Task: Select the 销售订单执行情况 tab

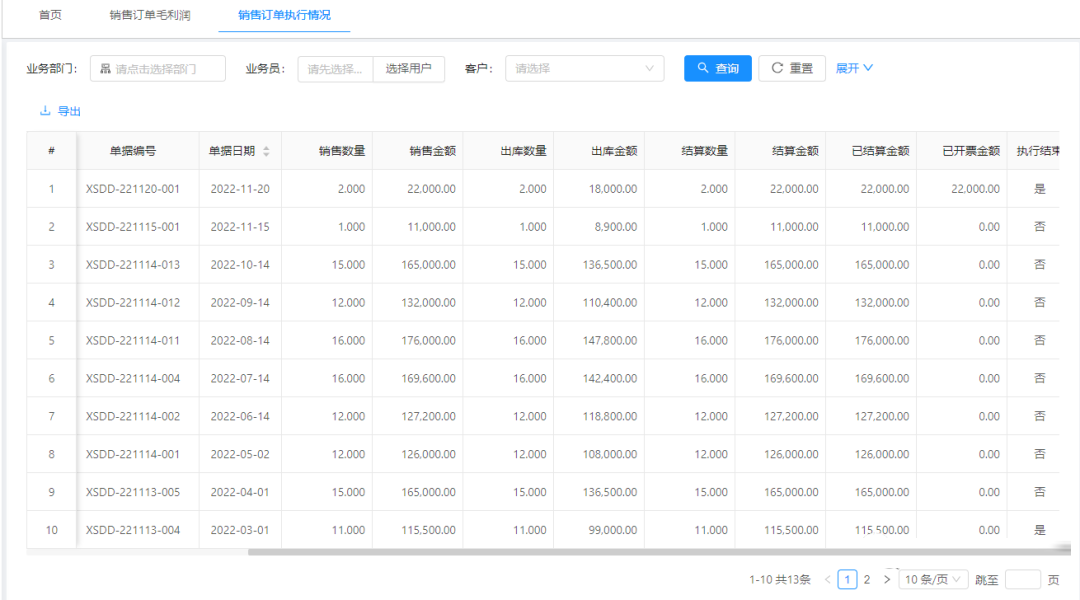Action: (x=284, y=15)
